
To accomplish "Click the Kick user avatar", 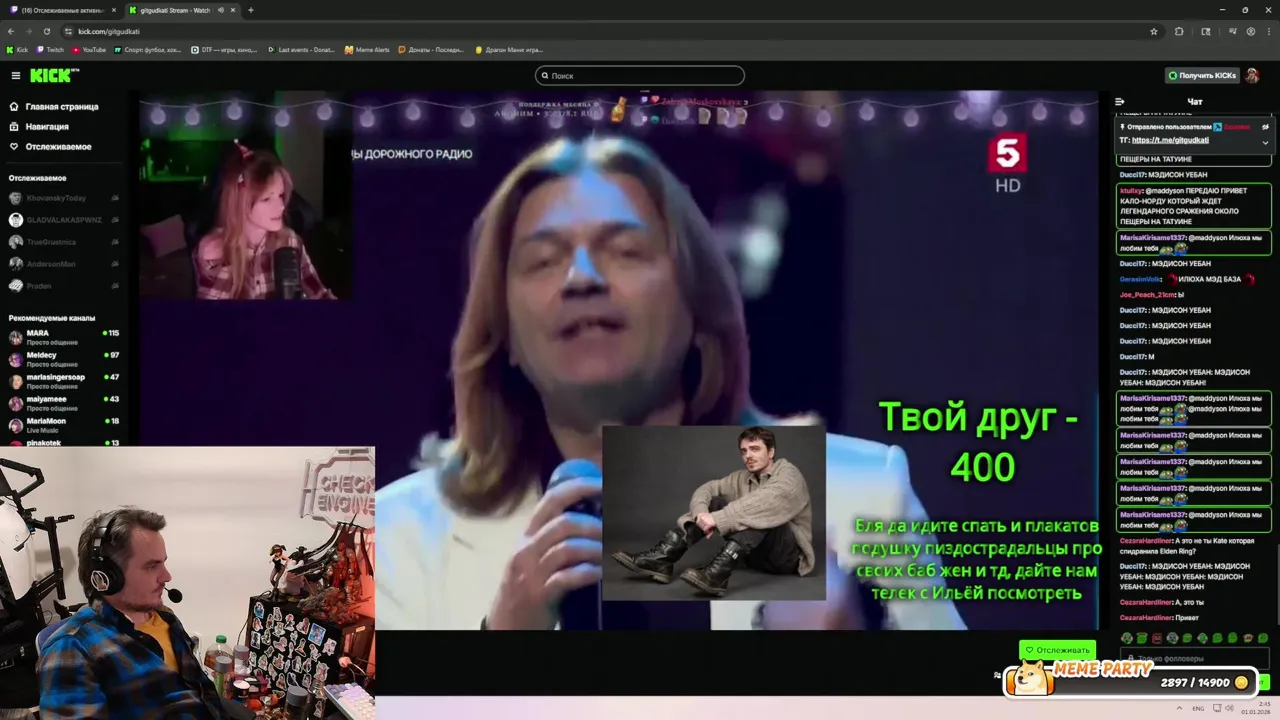I will point(1252,76).
